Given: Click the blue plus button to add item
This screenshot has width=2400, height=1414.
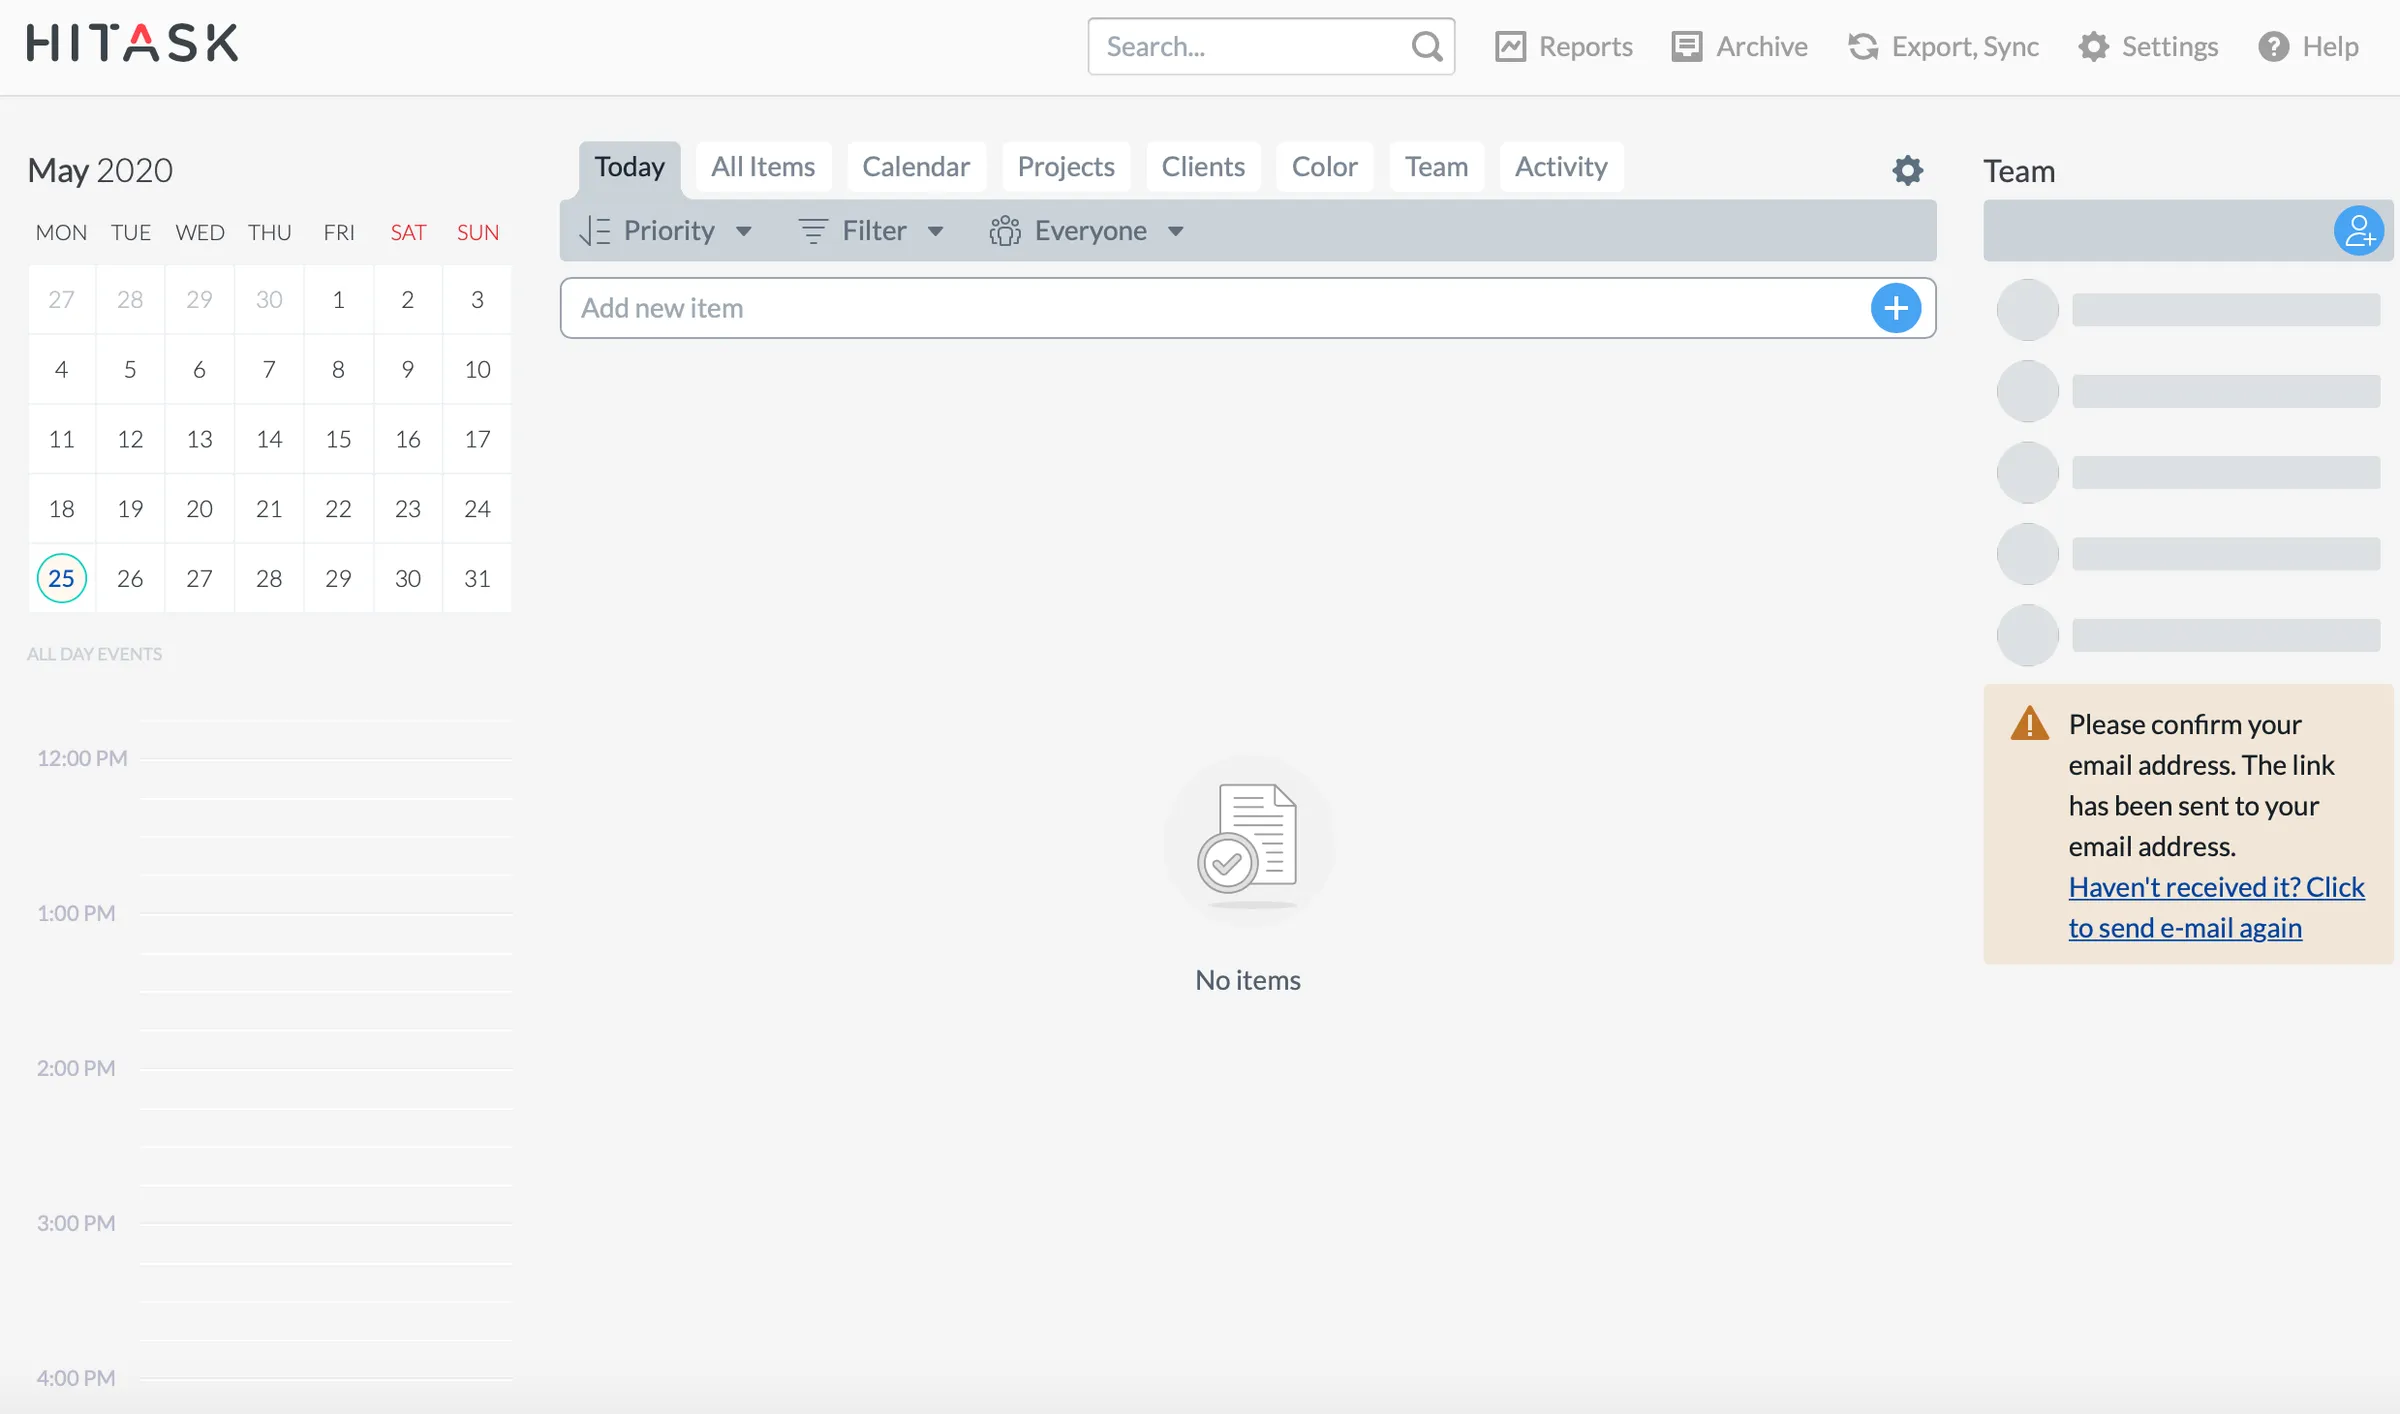Looking at the screenshot, I should (x=1897, y=308).
